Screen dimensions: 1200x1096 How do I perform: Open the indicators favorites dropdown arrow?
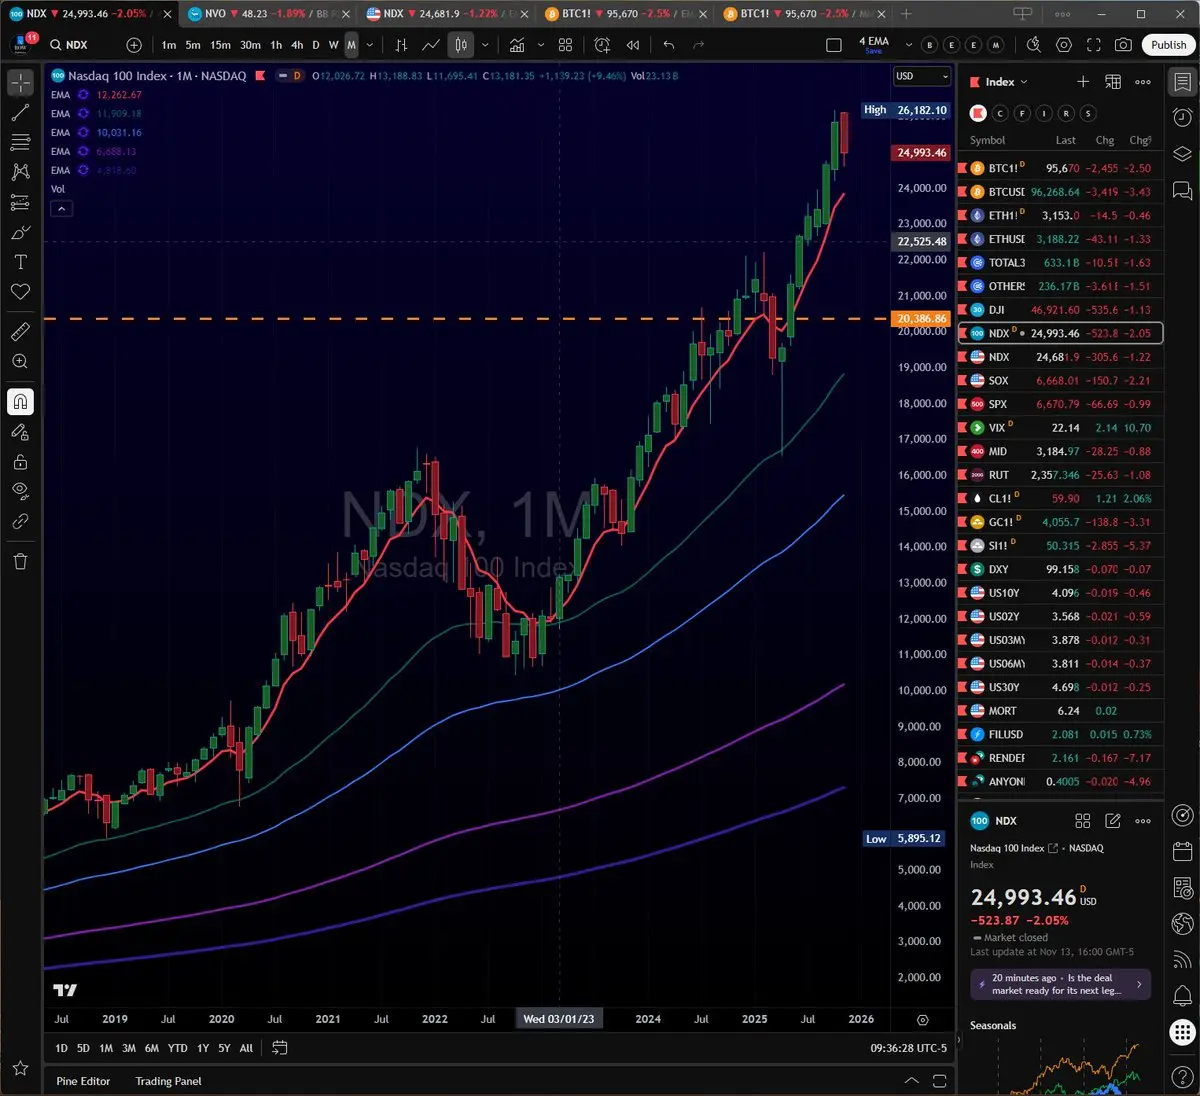point(541,45)
